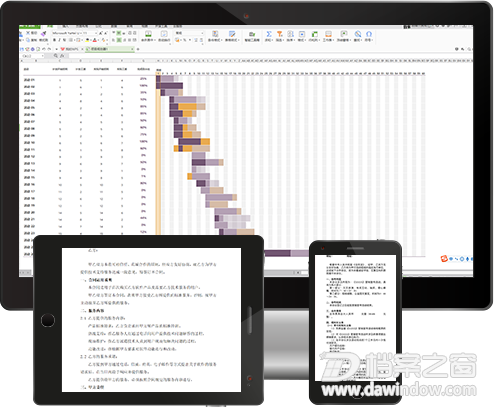The image size is (494, 408).
Task: Click the Find magnifier icon in ribbon
Action: click(358, 34)
